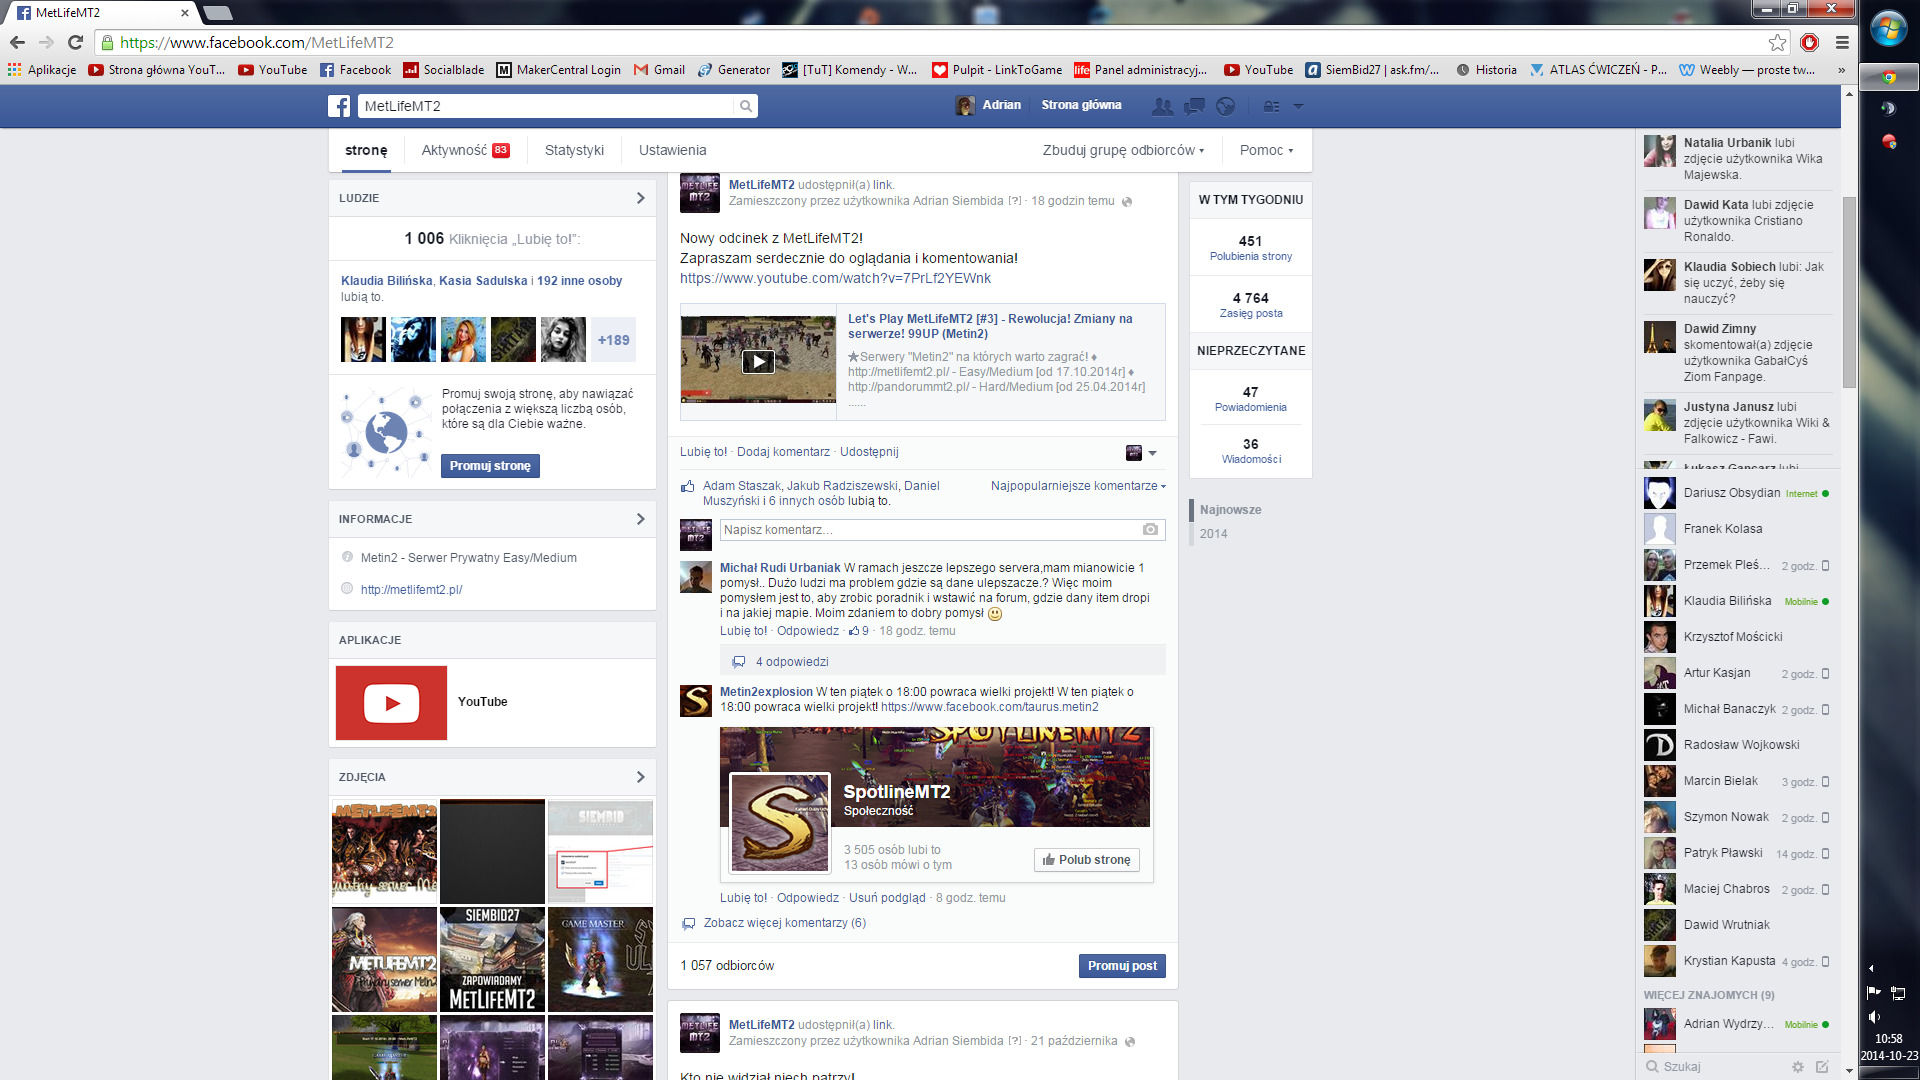
Task: Focus the Facebook search box
Action: click(x=547, y=106)
